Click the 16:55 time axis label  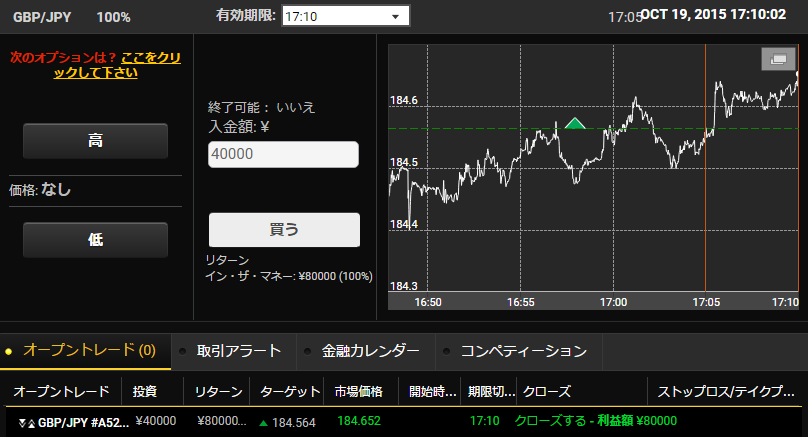(520, 302)
